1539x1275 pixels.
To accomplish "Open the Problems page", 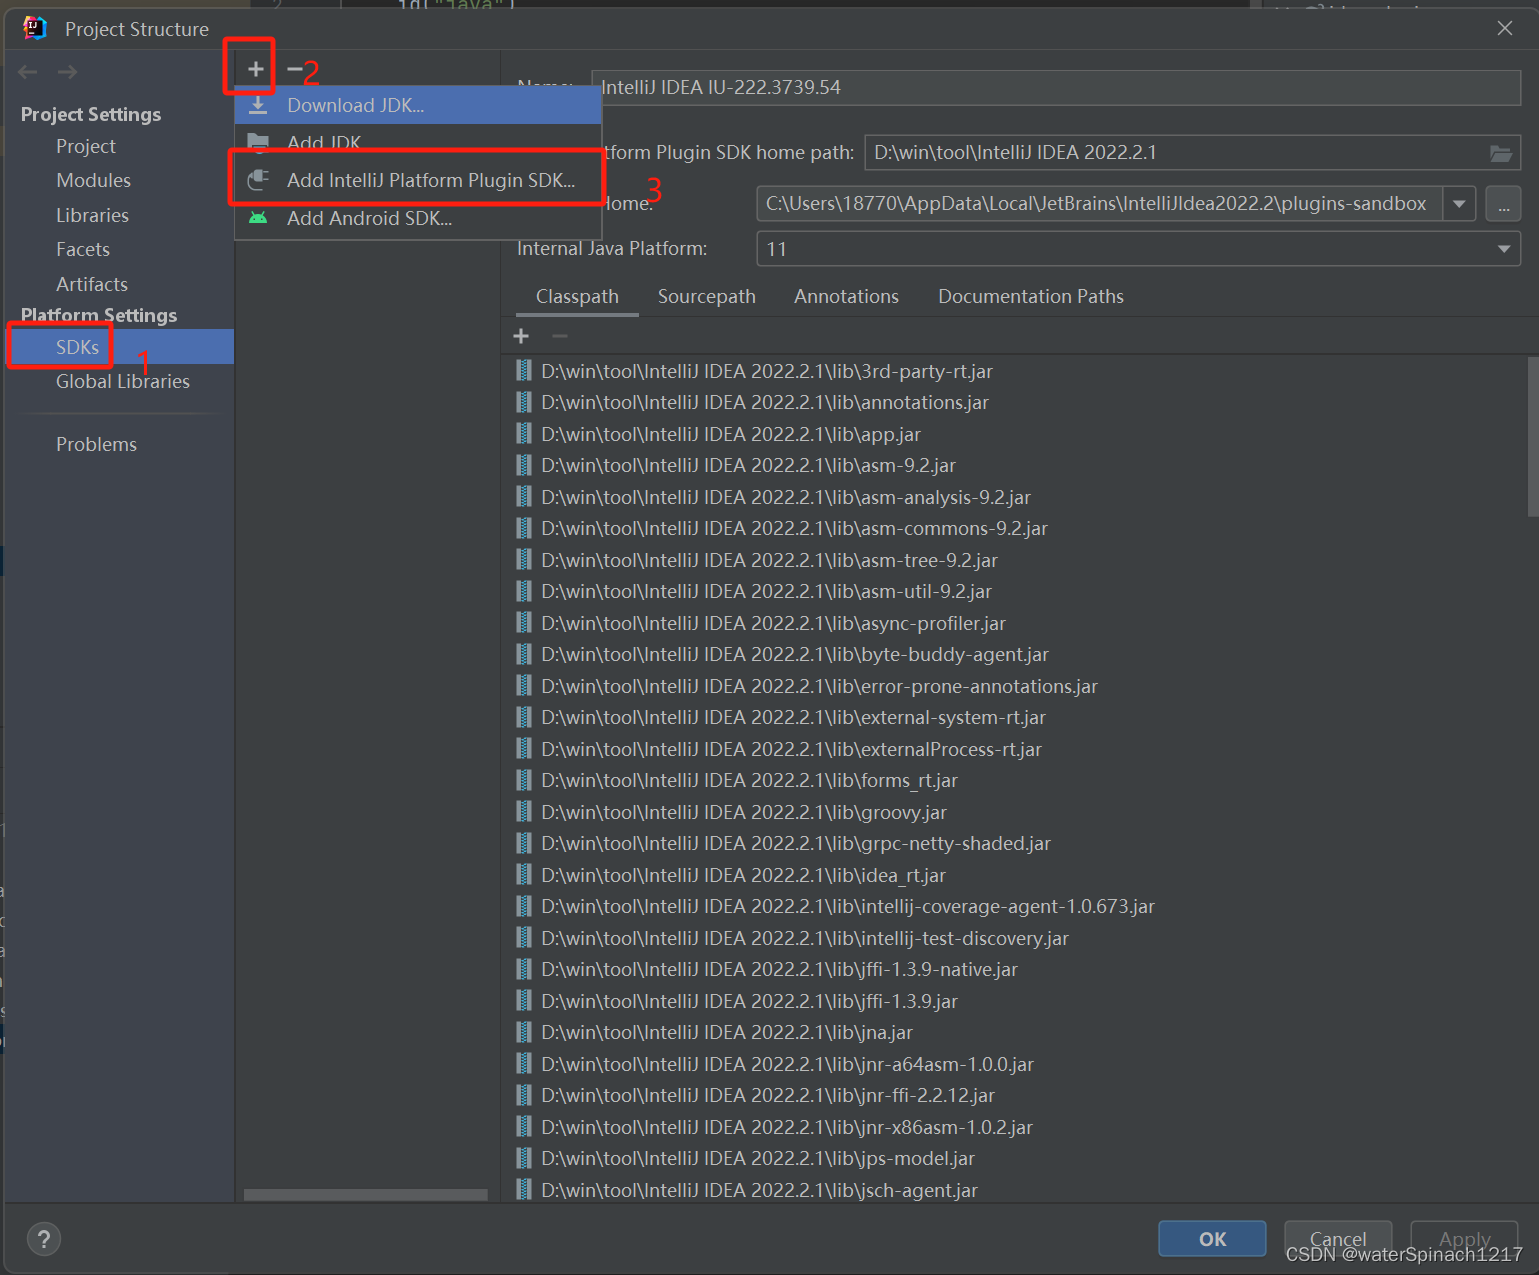I will [96, 444].
